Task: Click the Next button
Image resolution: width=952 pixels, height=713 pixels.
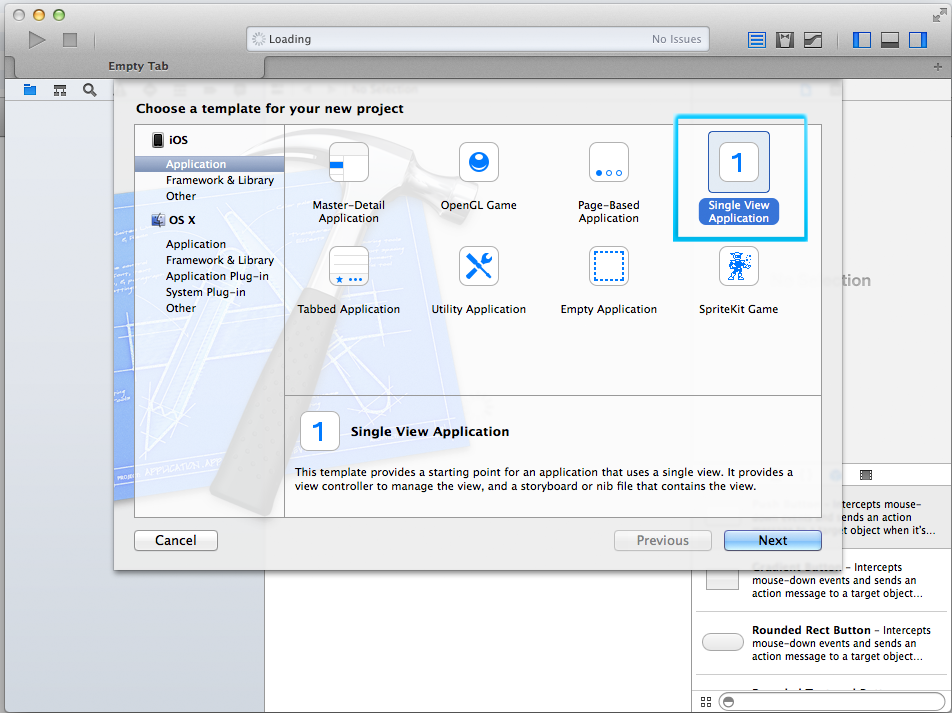Action: tap(772, 541)
